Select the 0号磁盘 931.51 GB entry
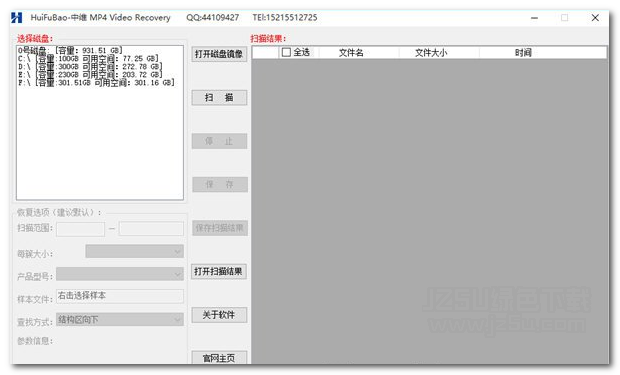Image resolution: width=620 pixels, height=375 pixels. click(x=70, y=50)
